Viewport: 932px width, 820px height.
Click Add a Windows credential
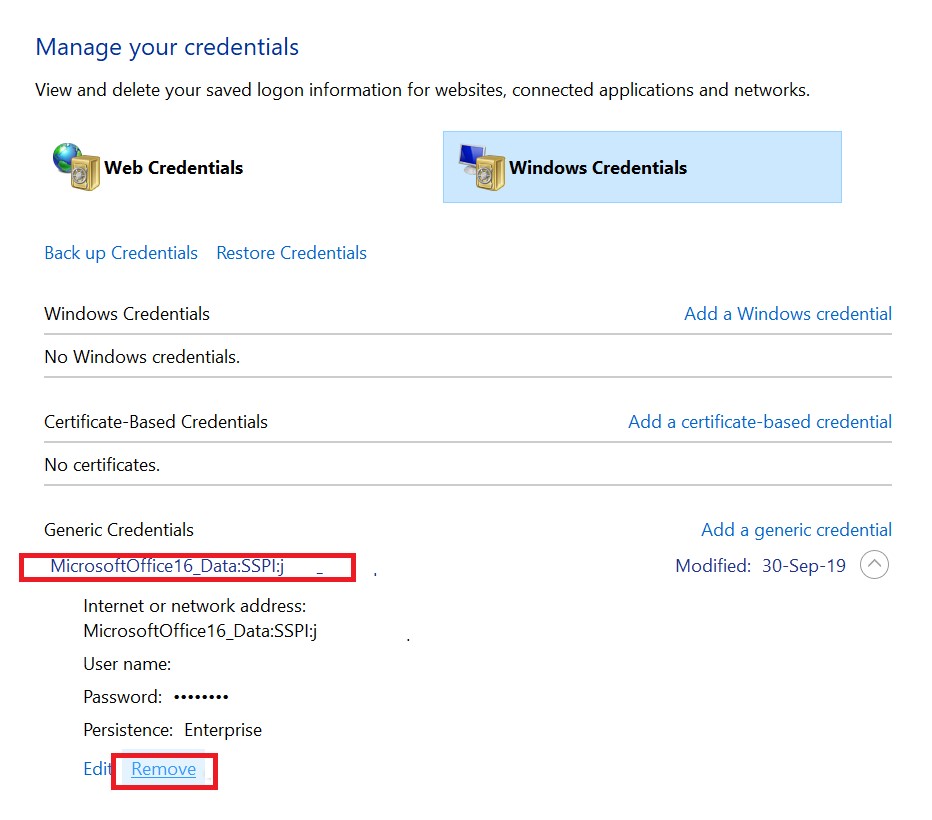pos(788,314)
